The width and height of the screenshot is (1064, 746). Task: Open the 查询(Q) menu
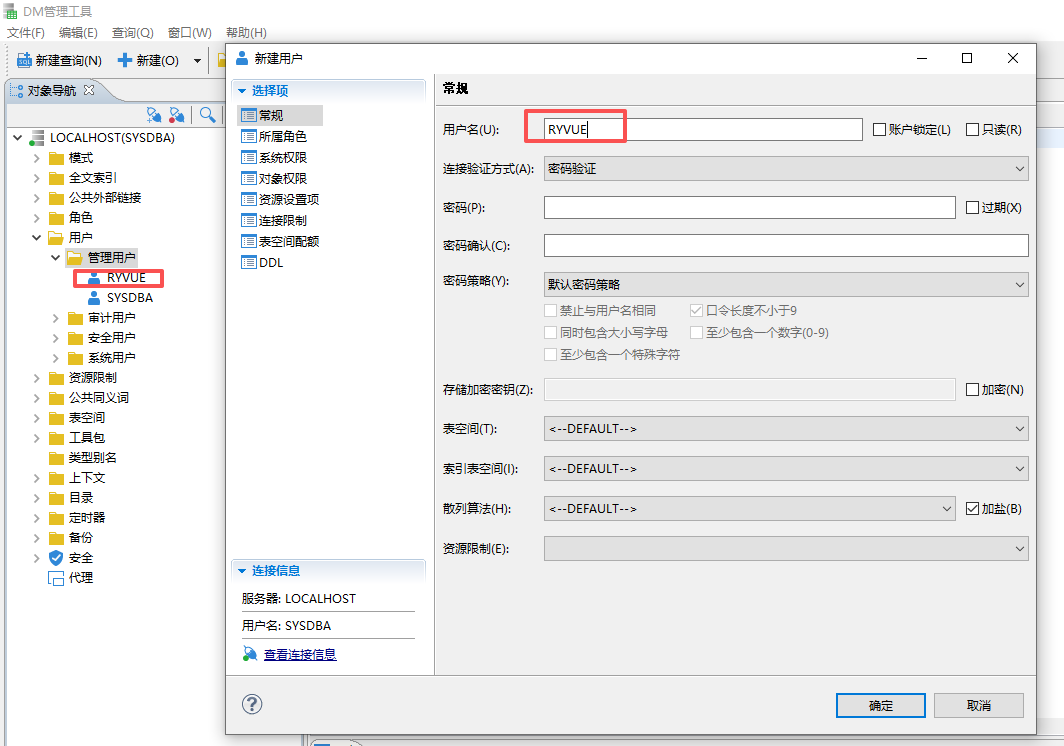[x=132, y=33]
